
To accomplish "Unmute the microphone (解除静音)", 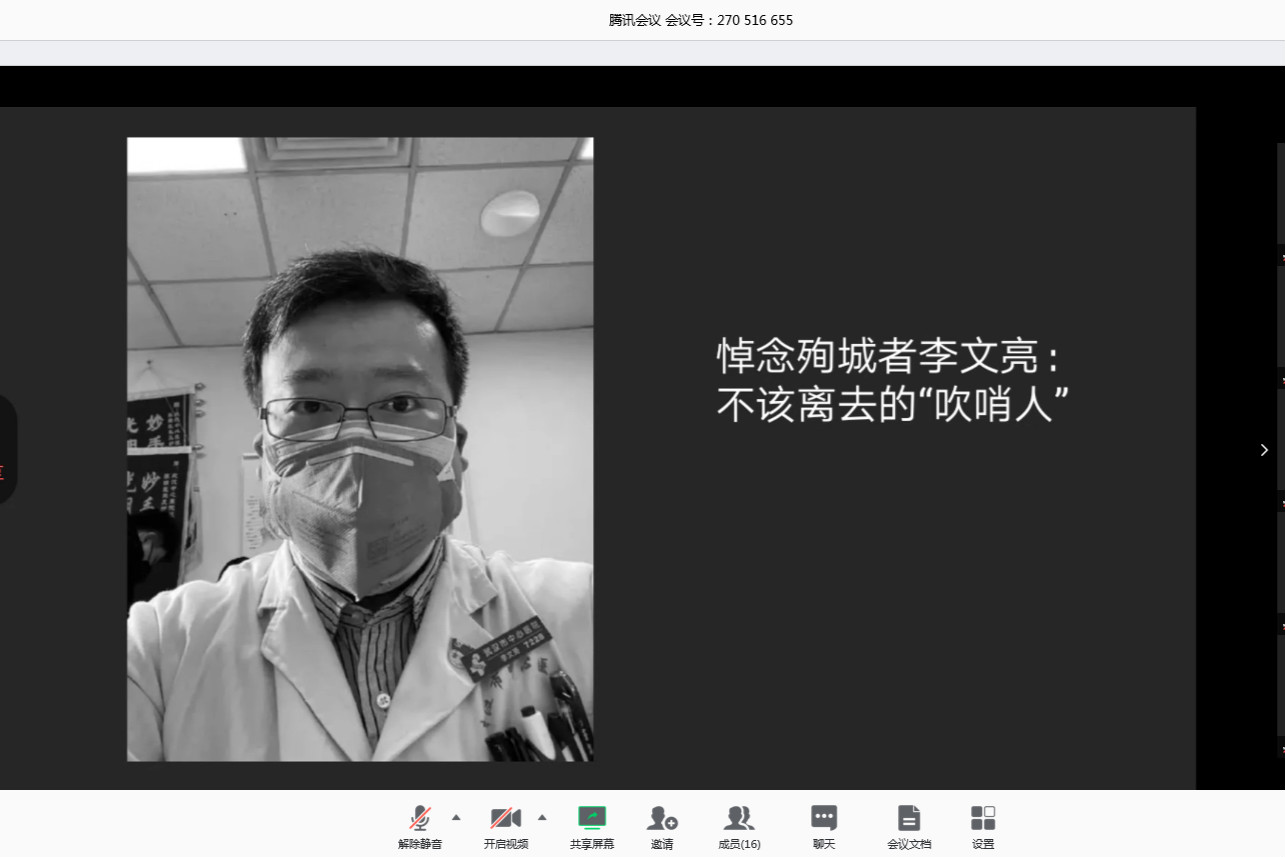I will click(x=420, y=826).
